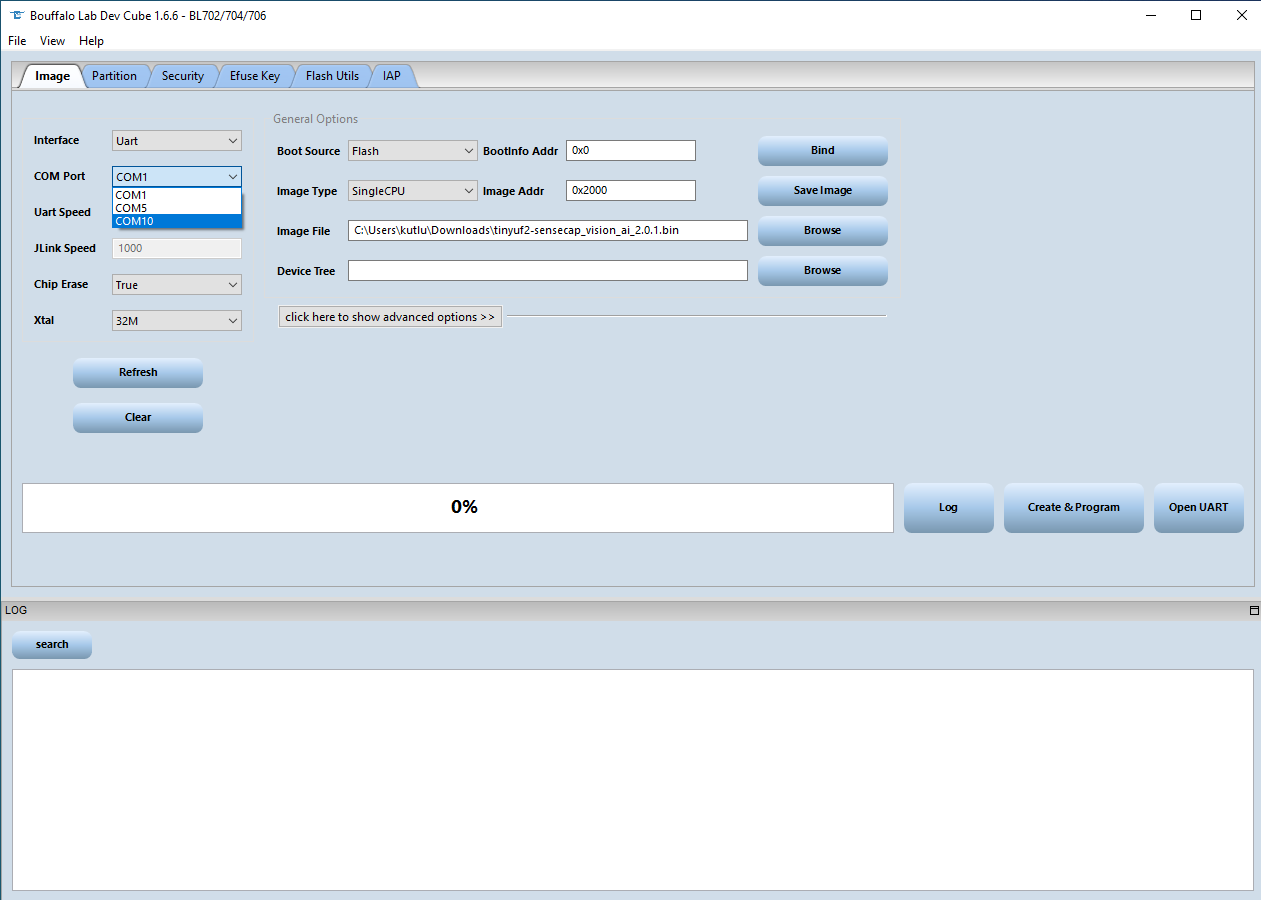This screenshot has width=1261, height=900.
Task: Open the Boot Source dropdown
Action: pyautogui.click(x=413, y=151)
